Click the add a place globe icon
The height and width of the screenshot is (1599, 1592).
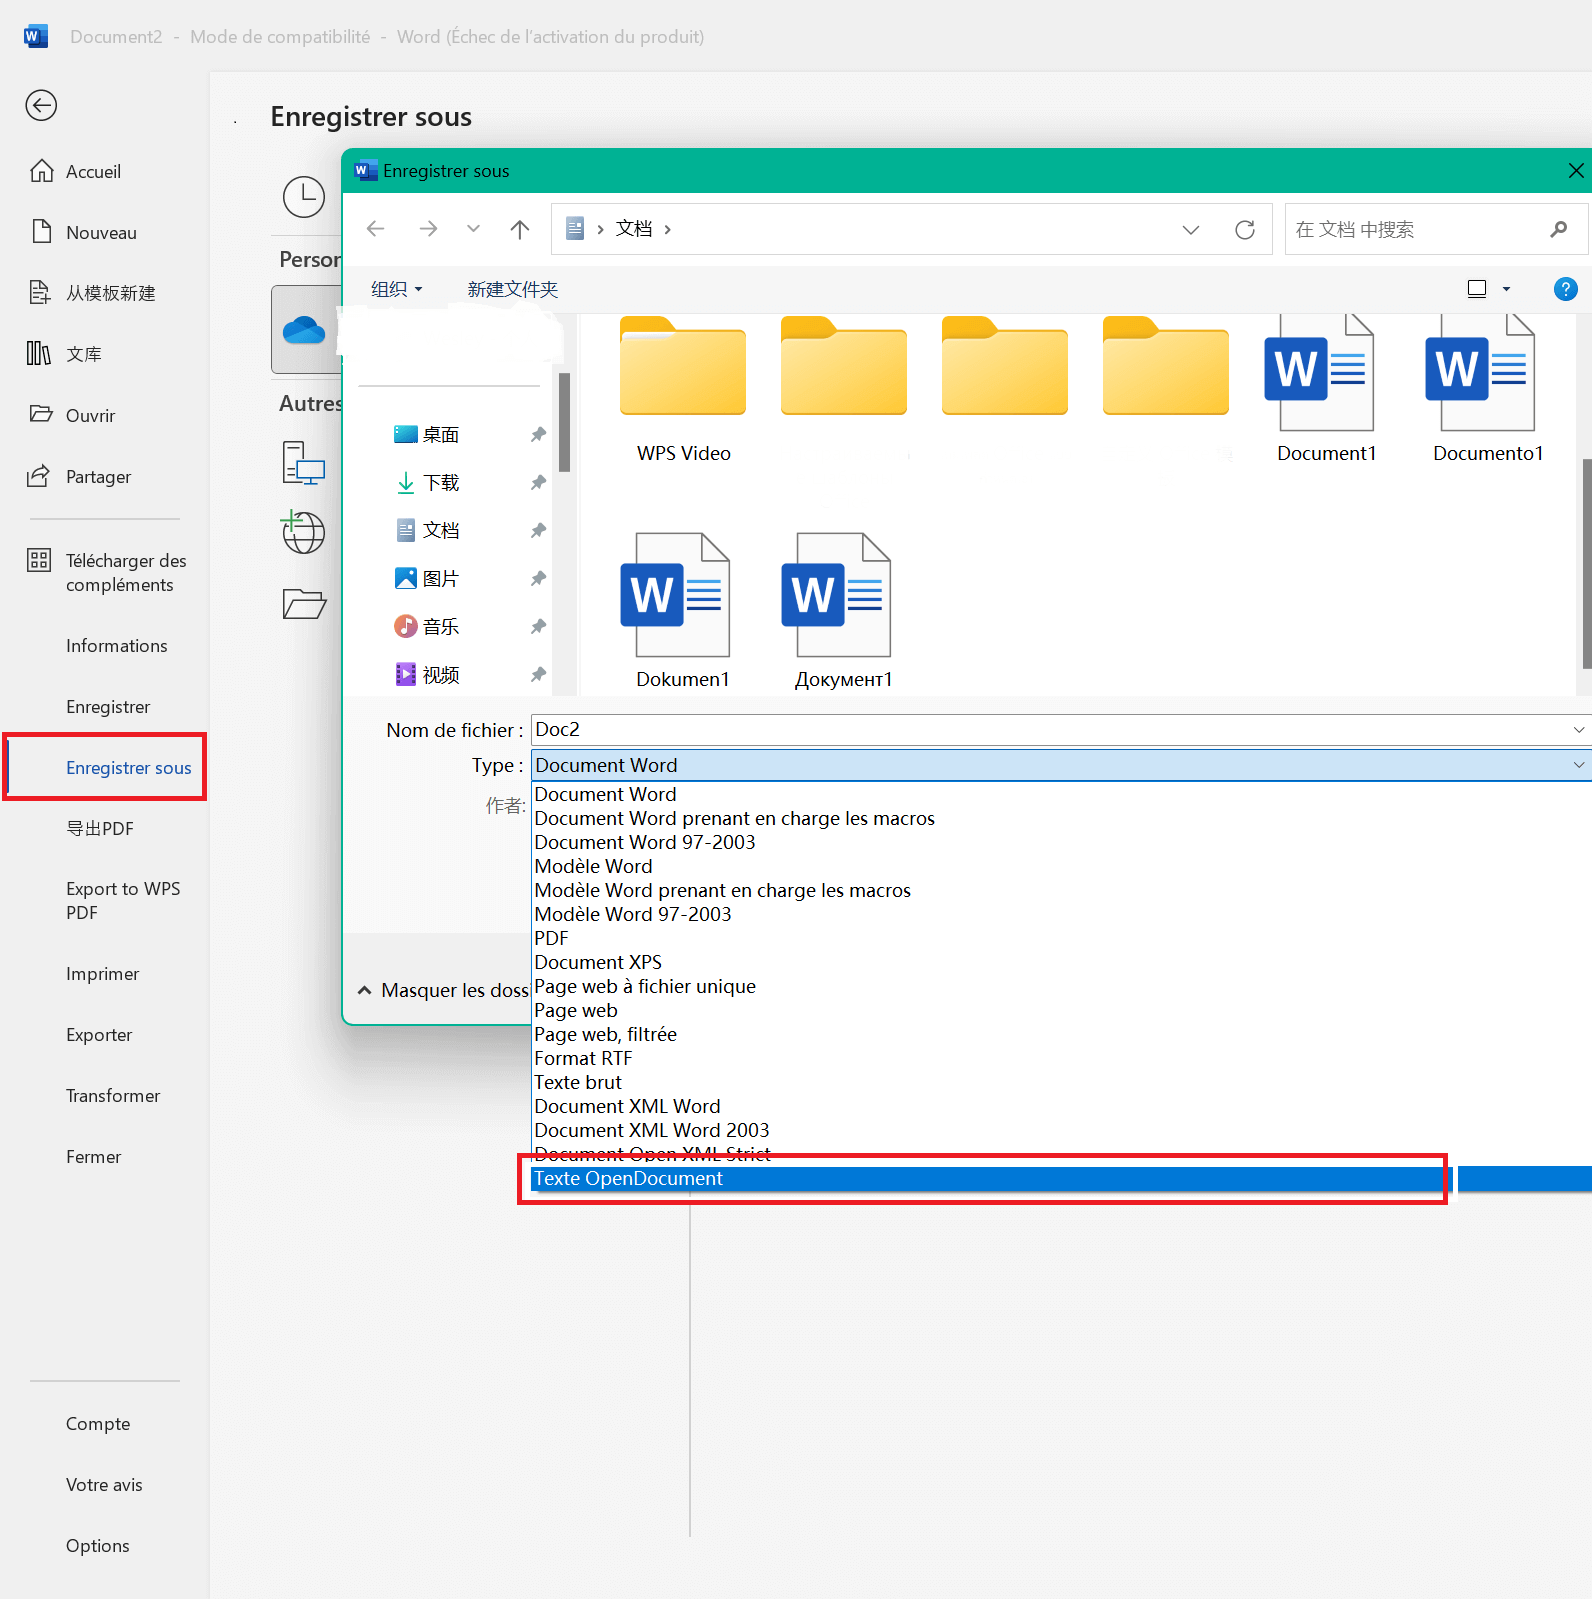tap(303, 531)
